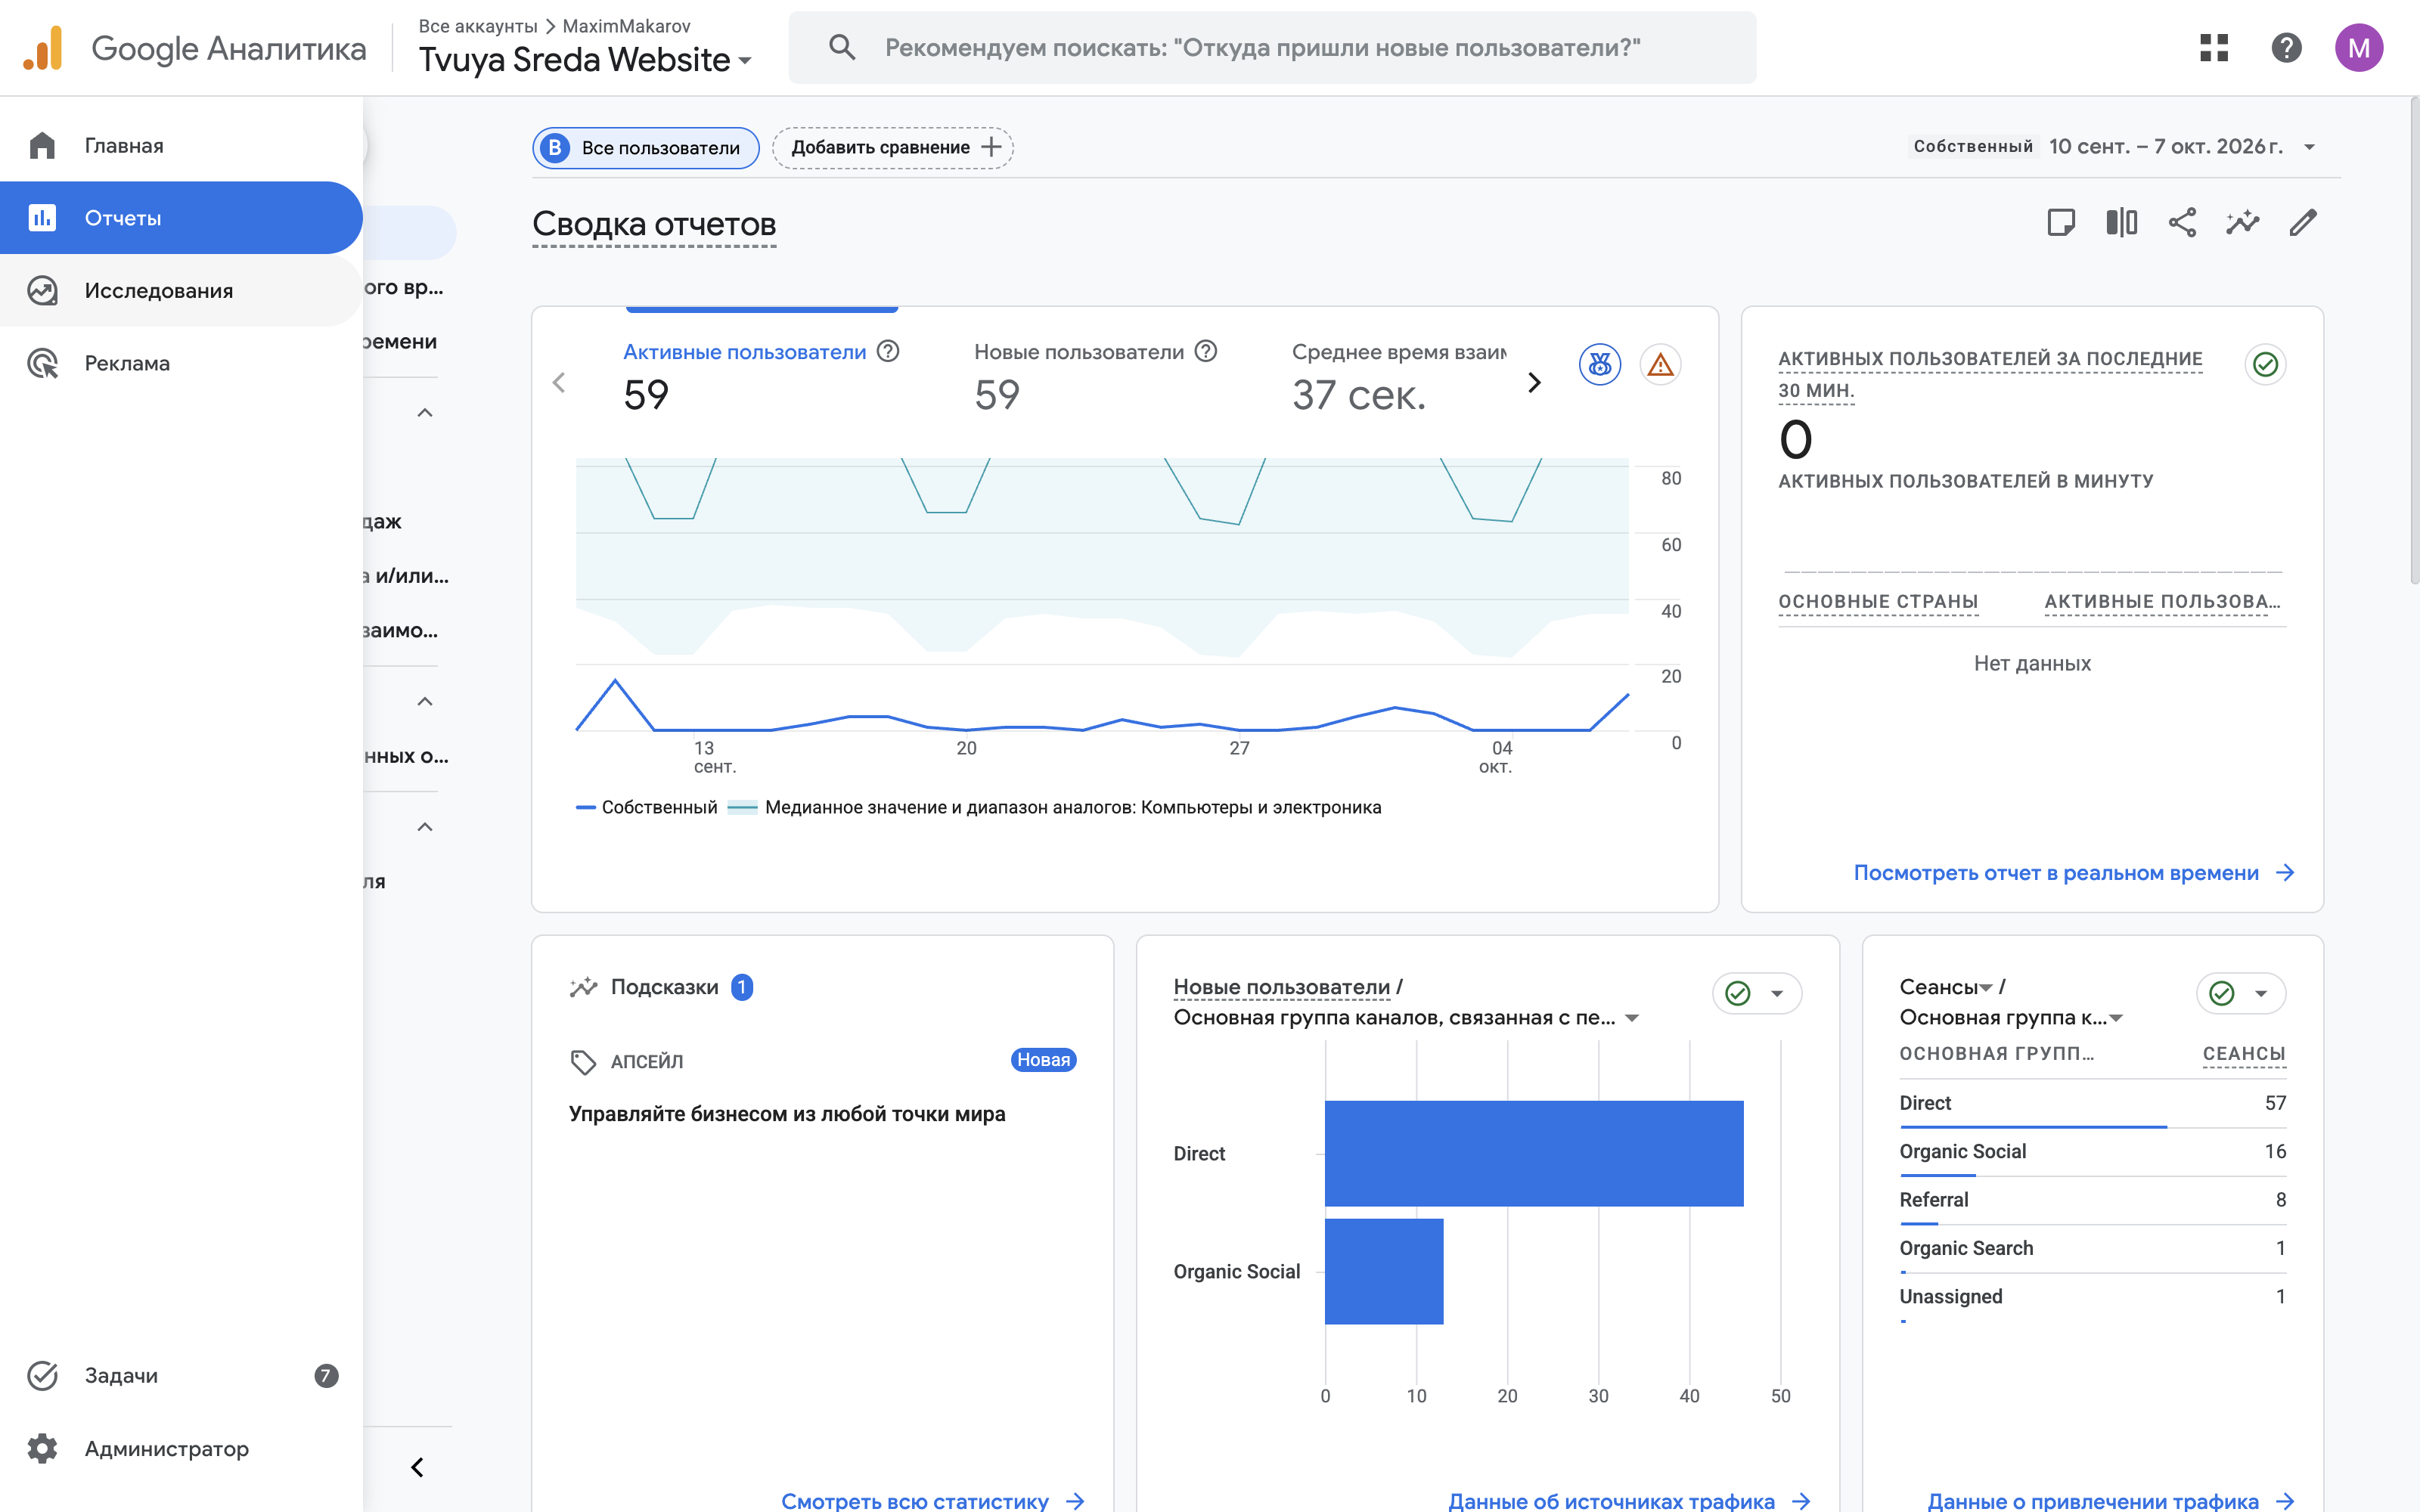
Task: Open Смотреть всю статистику link
Action: [x=932, y=1500]
